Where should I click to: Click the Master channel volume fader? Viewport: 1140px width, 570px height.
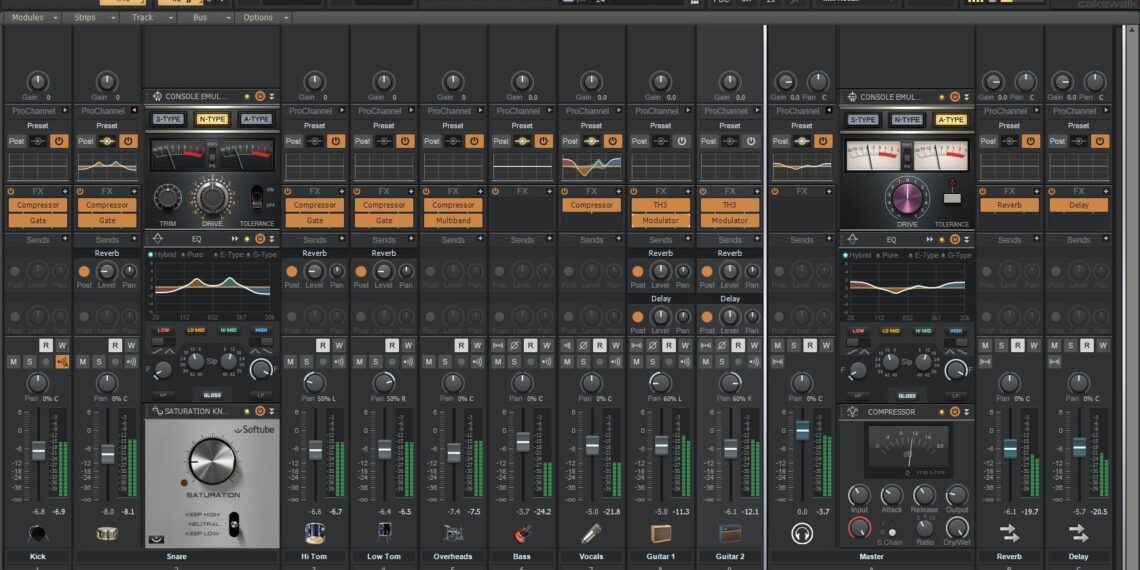802,430
